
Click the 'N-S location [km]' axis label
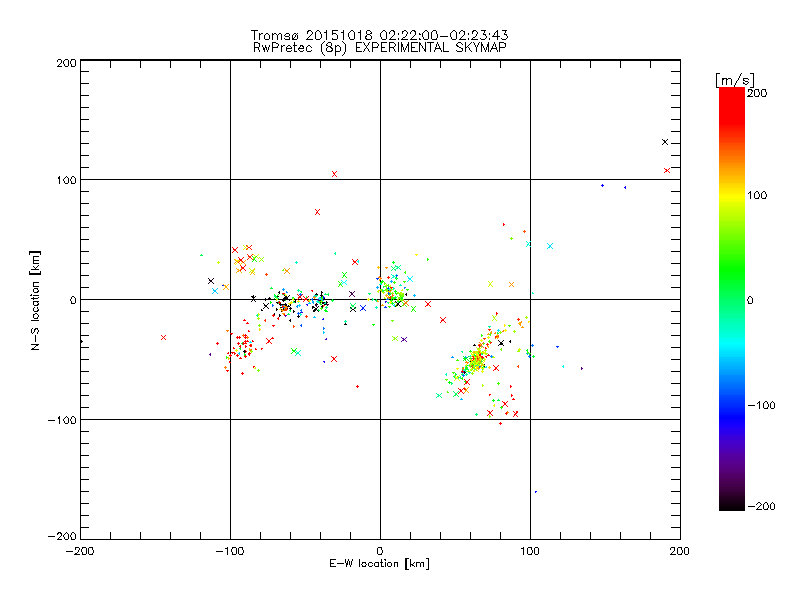(x=35, y=300)
